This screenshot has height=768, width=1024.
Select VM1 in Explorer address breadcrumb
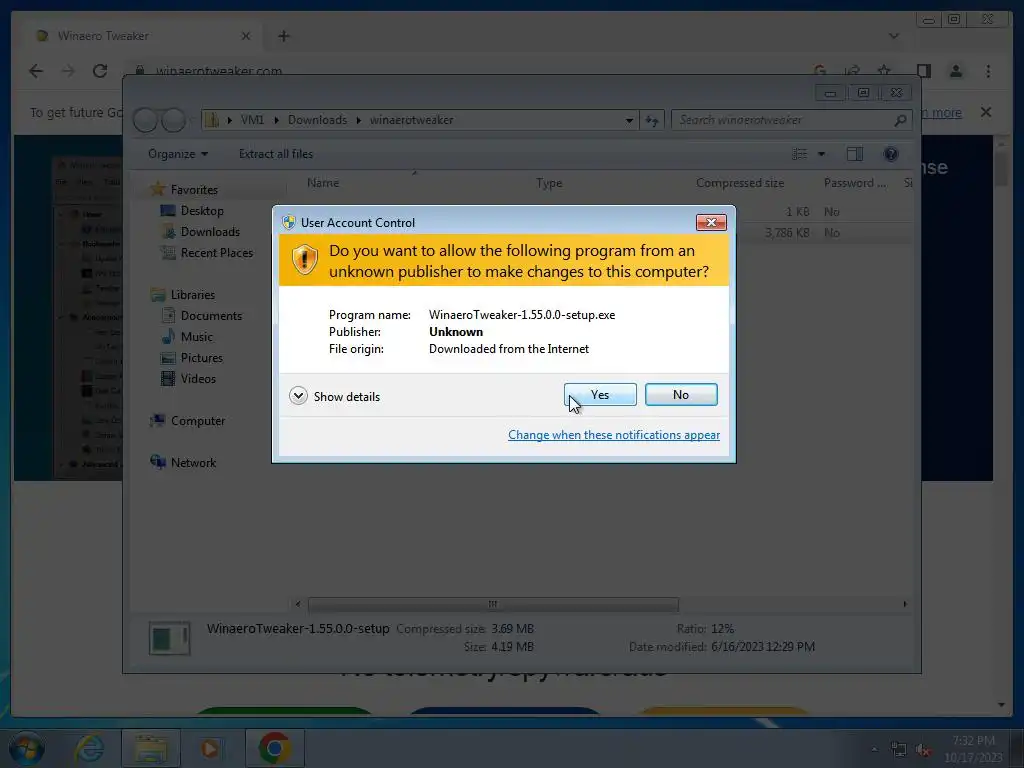[252, 120]
